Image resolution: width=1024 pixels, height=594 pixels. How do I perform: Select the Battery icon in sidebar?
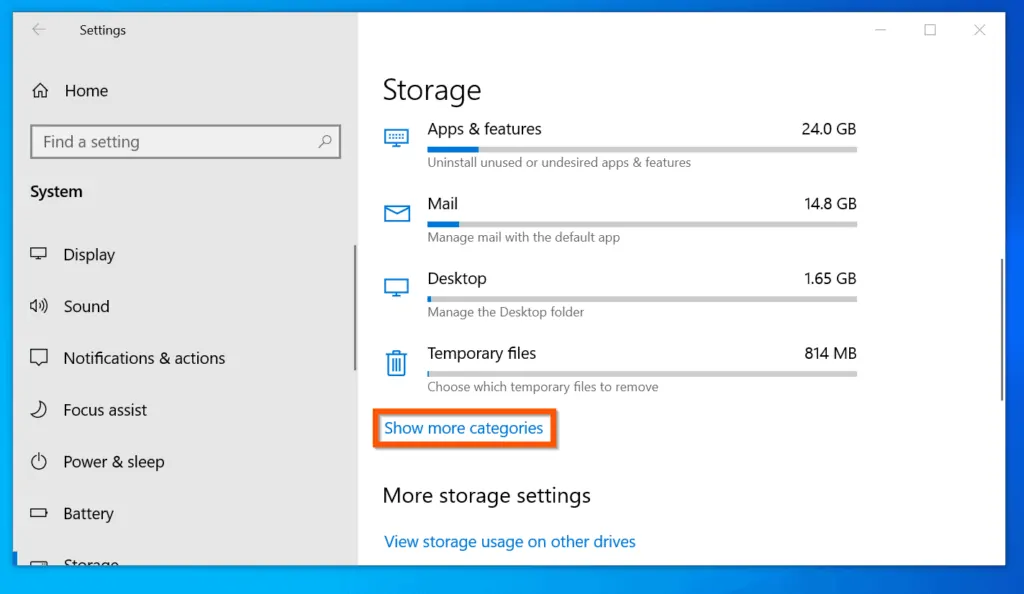point(38,513)
